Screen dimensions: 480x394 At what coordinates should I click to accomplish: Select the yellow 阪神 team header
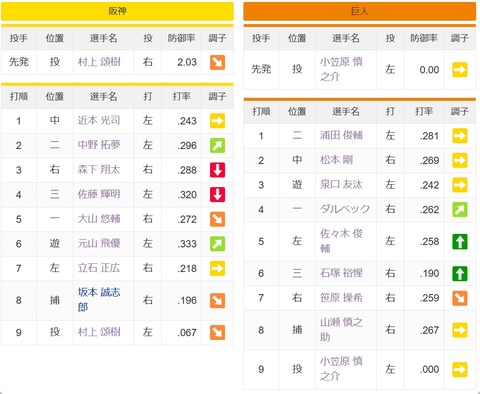click(x=117, y=11)
